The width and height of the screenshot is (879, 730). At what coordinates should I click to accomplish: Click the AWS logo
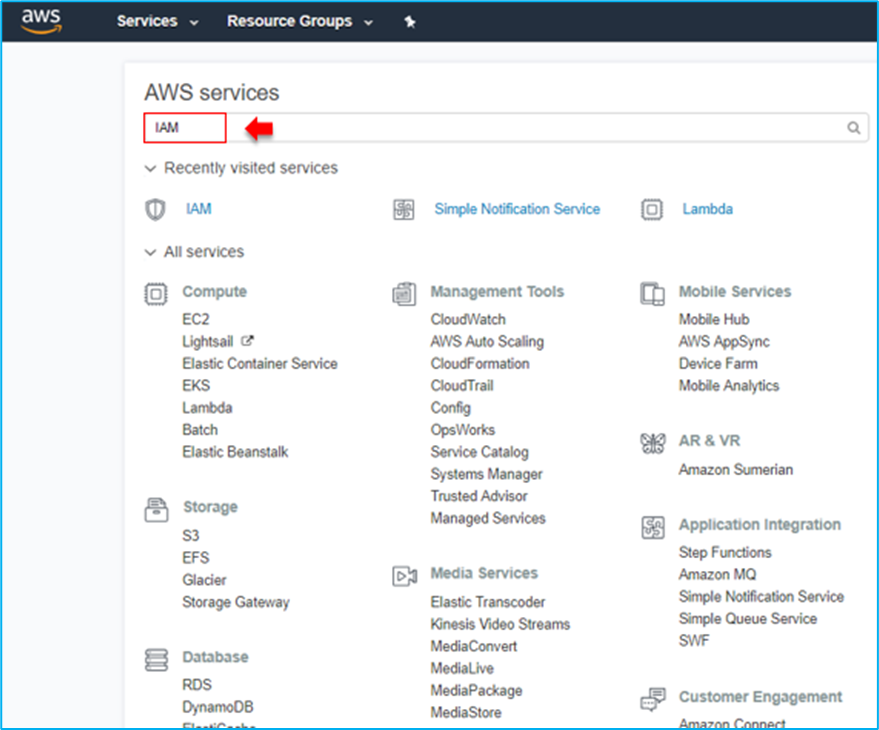click(41, 21)
